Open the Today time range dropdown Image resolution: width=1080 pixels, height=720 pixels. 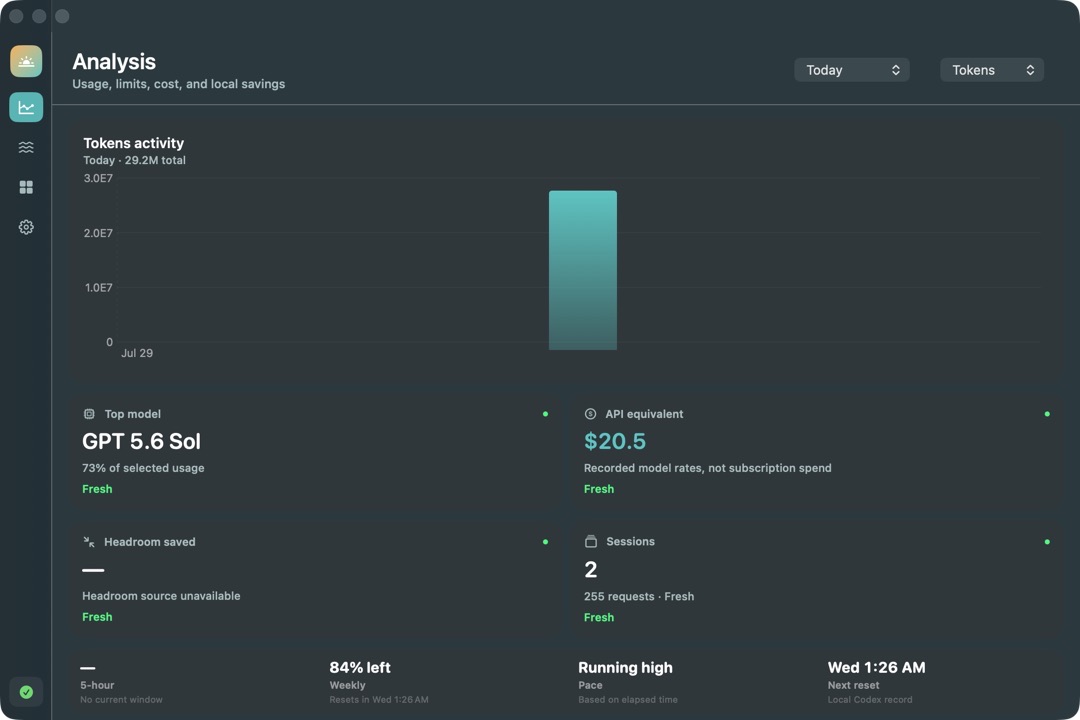[852, 70]
